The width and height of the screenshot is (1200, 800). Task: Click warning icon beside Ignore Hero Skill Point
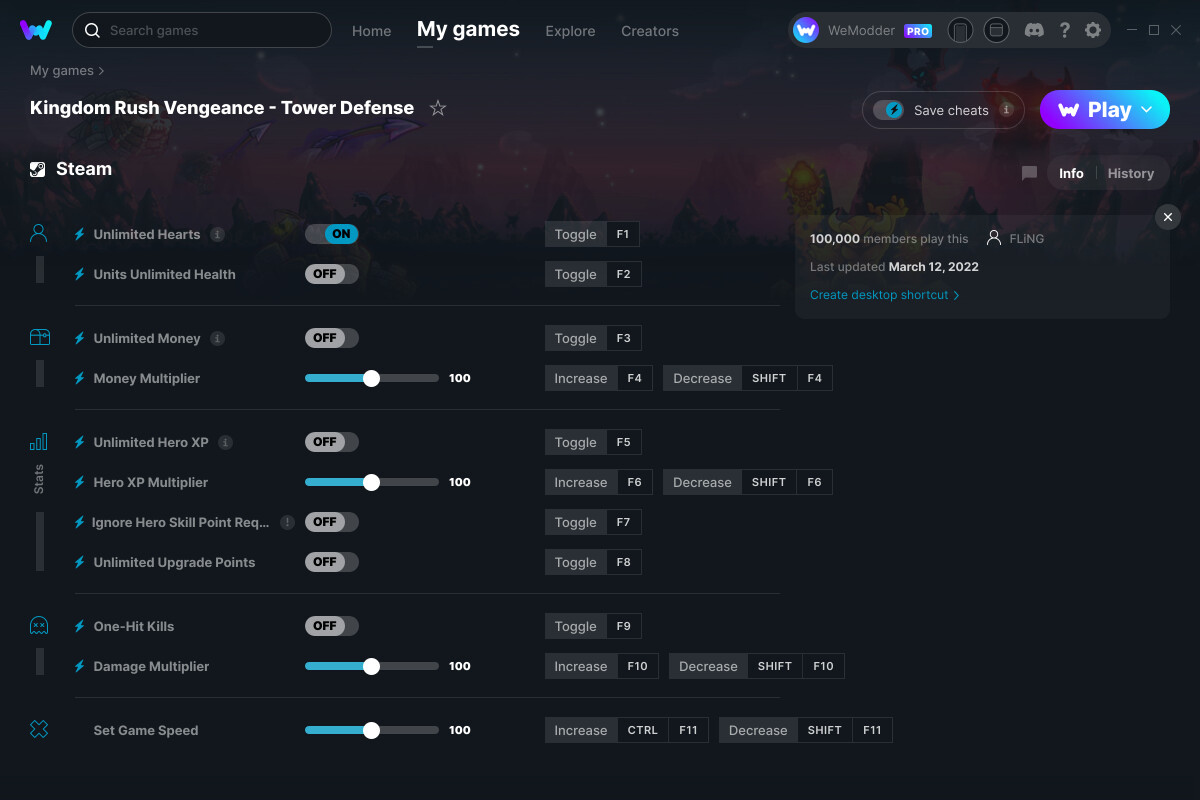(288, 522)
